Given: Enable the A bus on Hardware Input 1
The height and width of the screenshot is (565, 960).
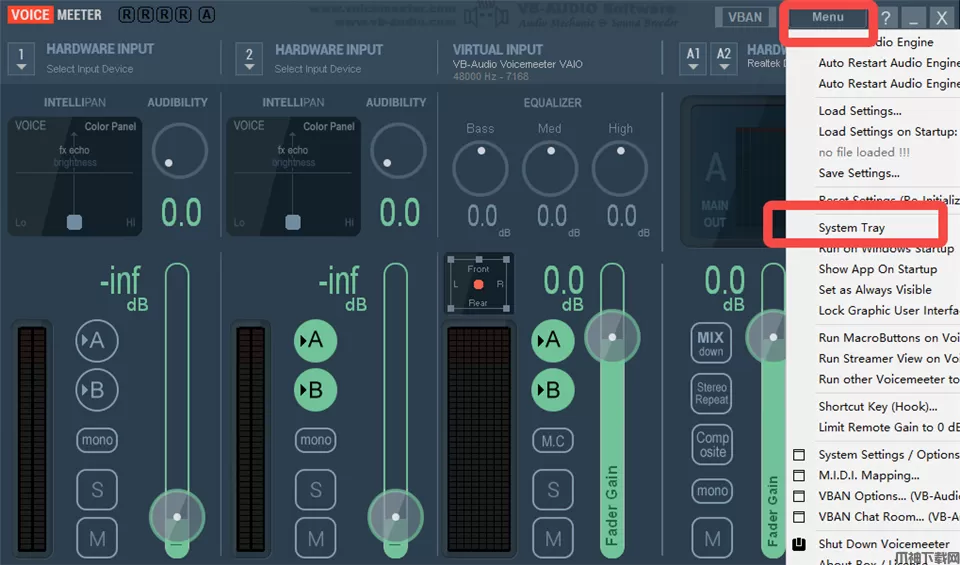Looking at the screenshot, I should (x=97, y=341).
